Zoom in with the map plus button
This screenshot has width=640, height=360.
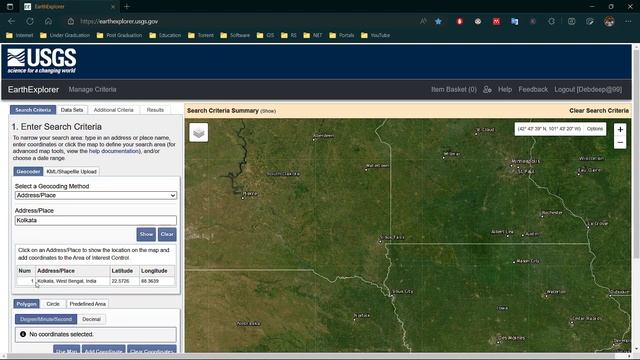[x=620, y=129]
